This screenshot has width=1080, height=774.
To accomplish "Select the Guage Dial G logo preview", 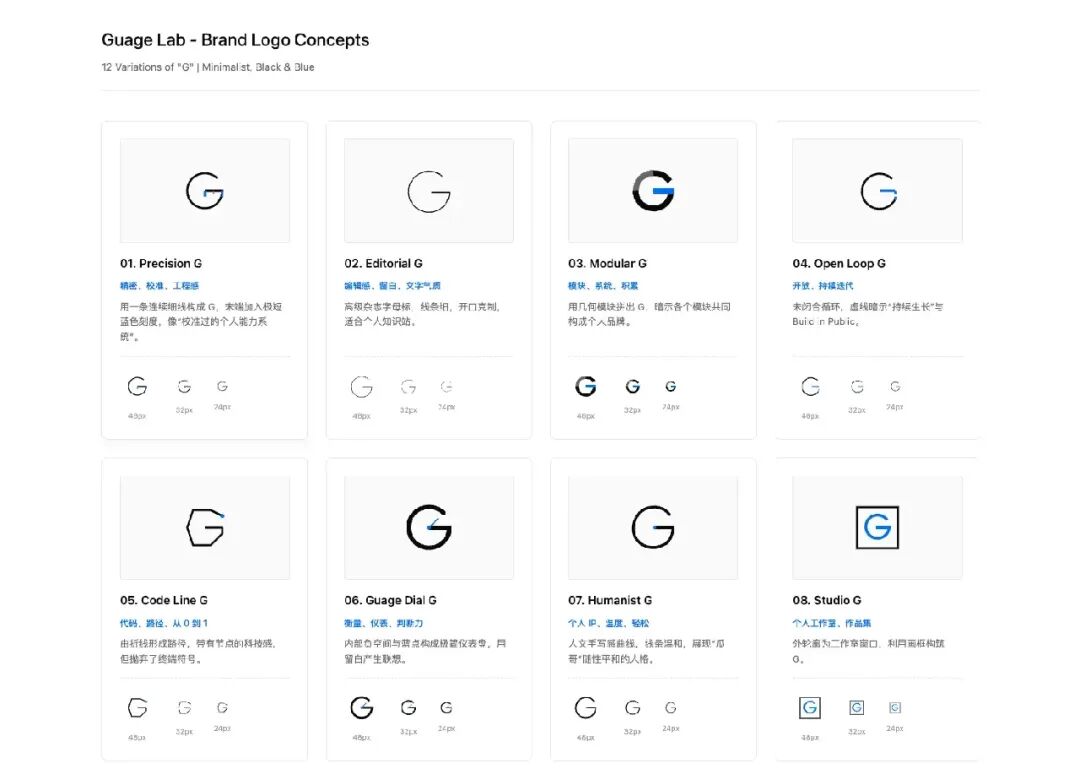I will [428, 527].
